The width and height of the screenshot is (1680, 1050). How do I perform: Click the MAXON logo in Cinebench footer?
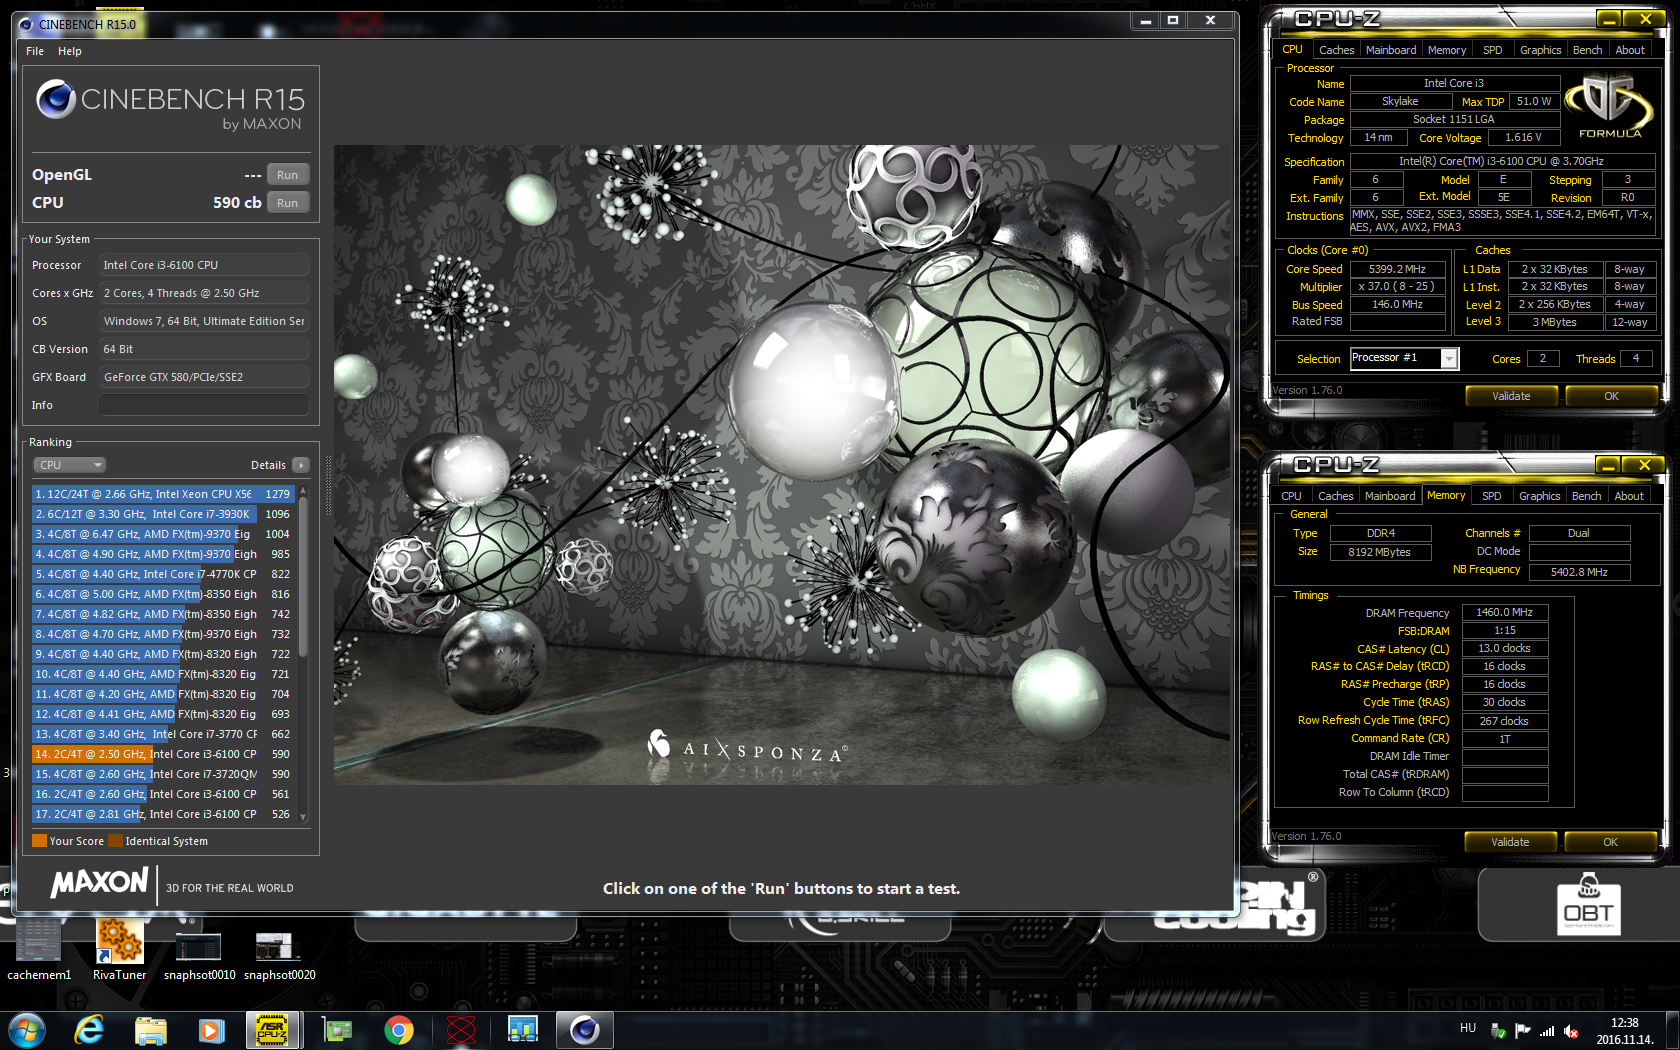coord(100,882)
